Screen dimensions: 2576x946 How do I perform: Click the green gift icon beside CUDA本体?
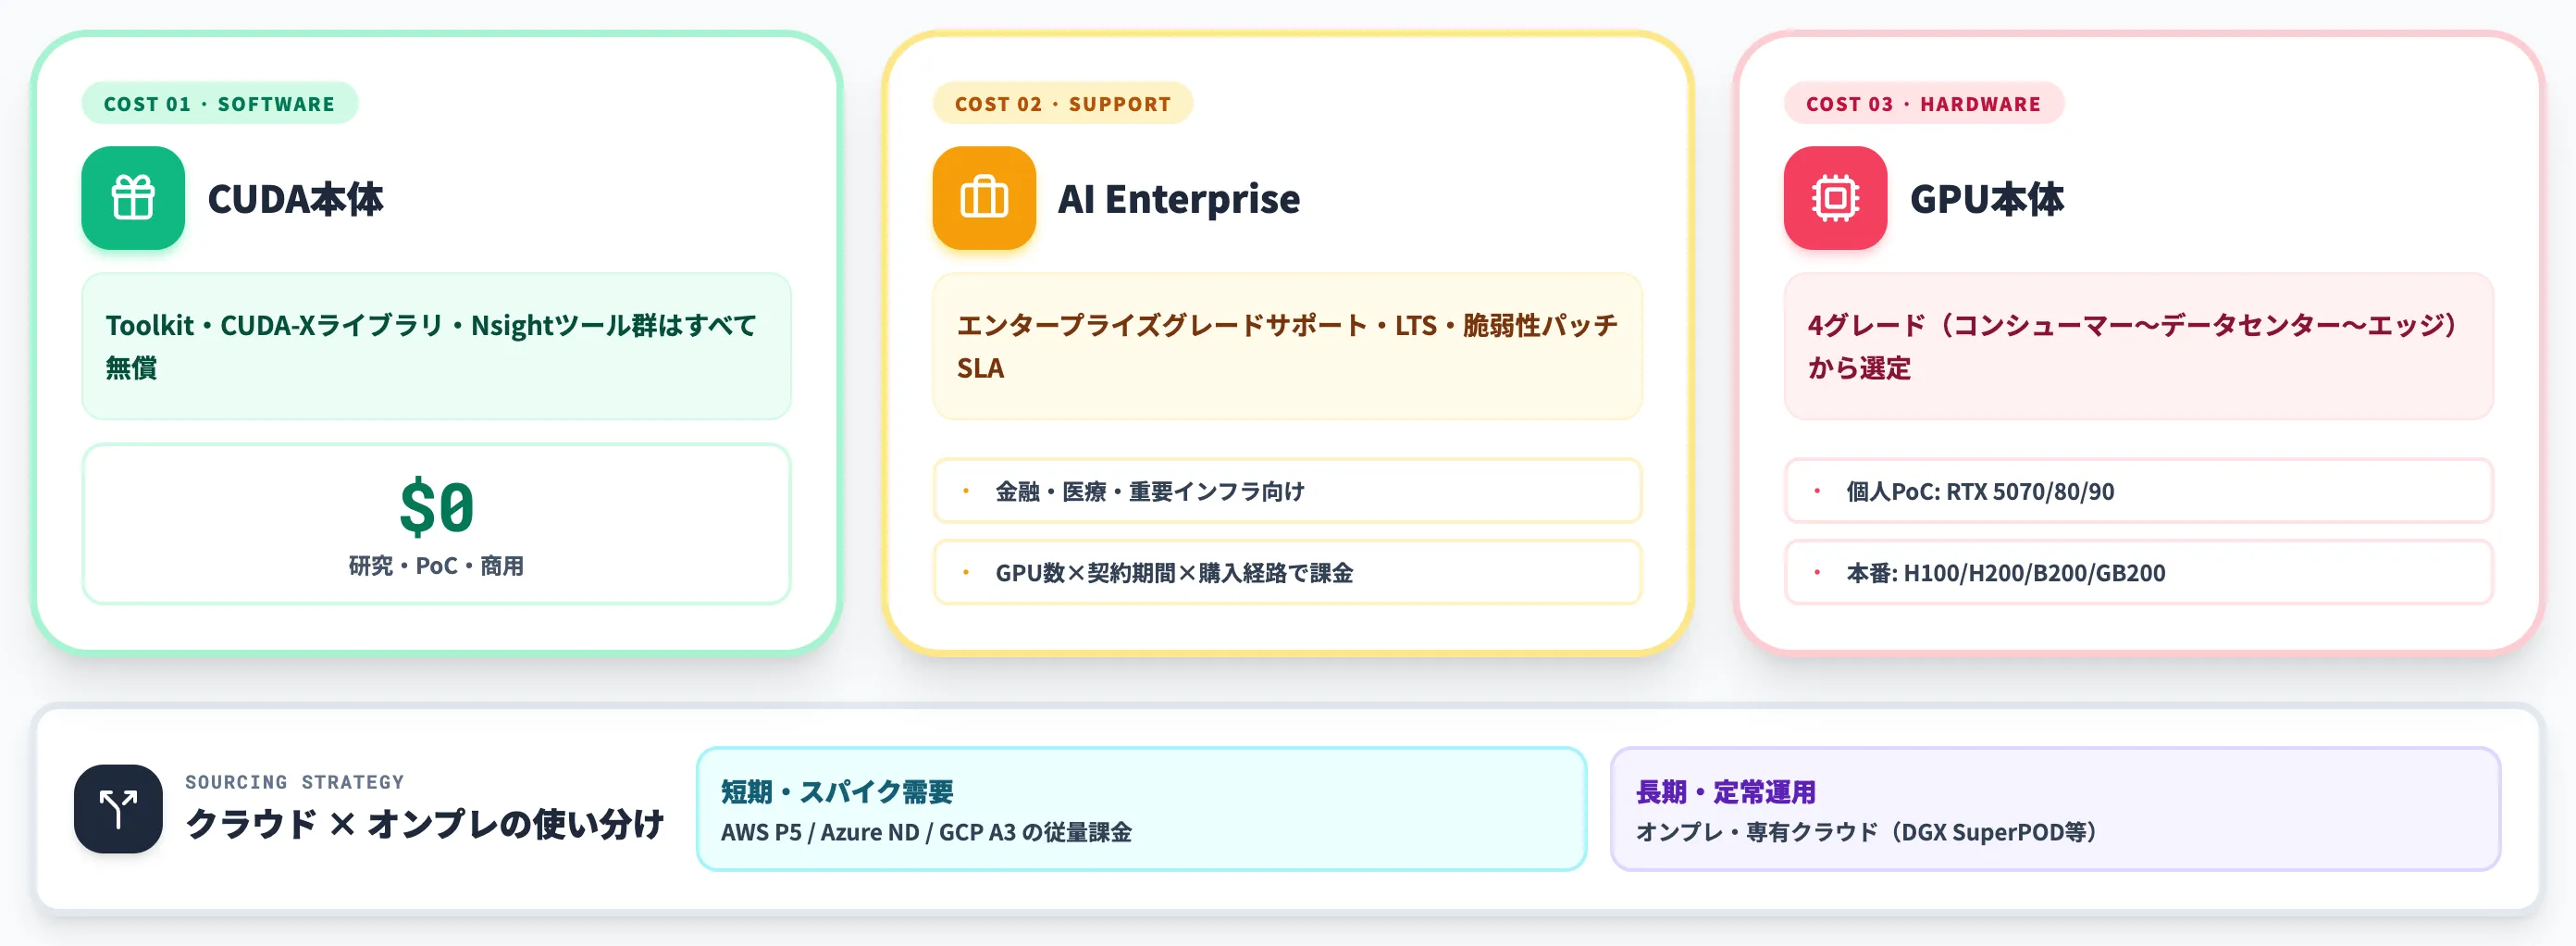point(133,198)
